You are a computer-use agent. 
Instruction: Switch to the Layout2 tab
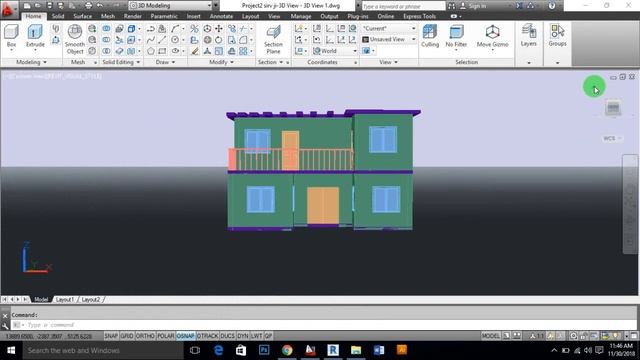[91, 300]
